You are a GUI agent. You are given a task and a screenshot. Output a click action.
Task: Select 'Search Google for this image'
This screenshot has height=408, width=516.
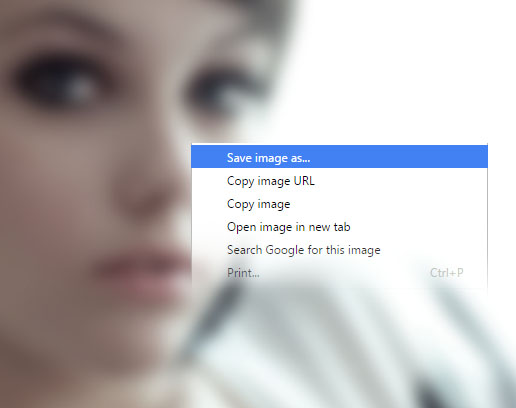[x=339, y=249]
